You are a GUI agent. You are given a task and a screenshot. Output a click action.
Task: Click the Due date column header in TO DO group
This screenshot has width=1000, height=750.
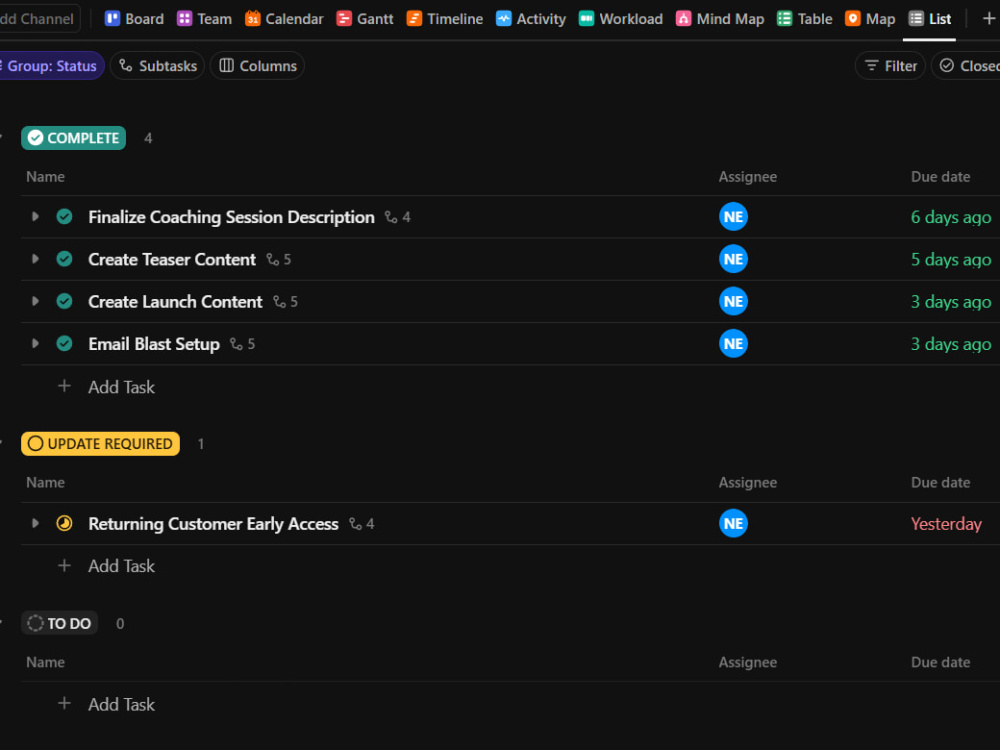[940, 662]
